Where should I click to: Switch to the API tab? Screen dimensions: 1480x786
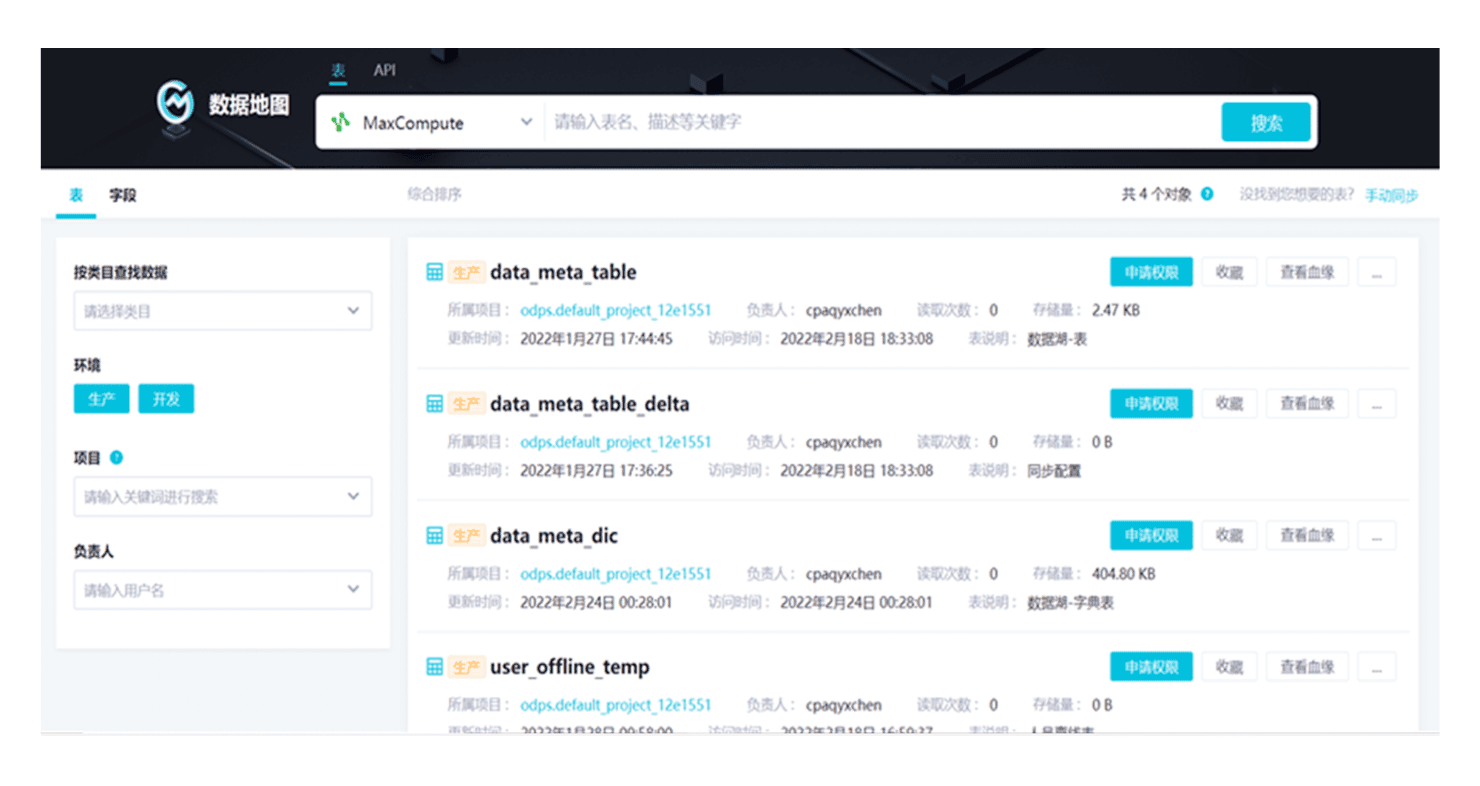385,71
